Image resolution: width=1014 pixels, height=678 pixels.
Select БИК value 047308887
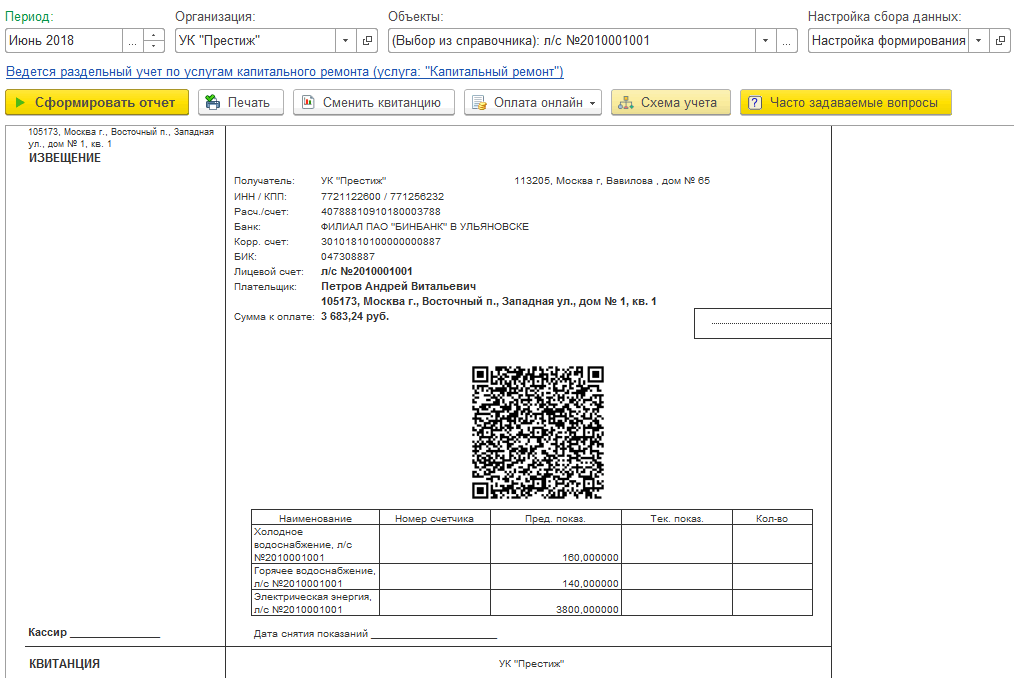tap(348, 256)
